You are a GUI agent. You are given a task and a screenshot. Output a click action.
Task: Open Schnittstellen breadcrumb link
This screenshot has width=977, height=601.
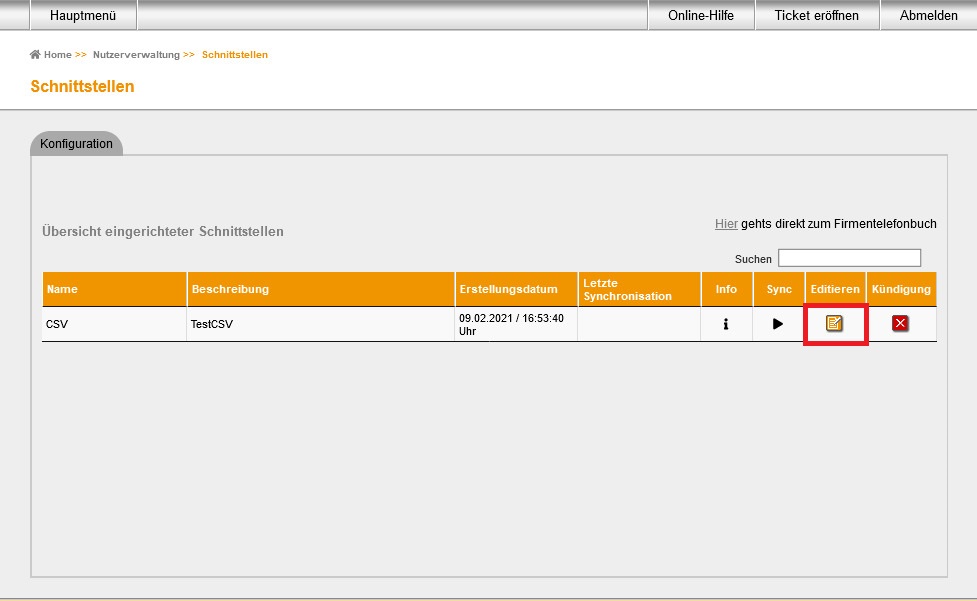coord(235,55)
